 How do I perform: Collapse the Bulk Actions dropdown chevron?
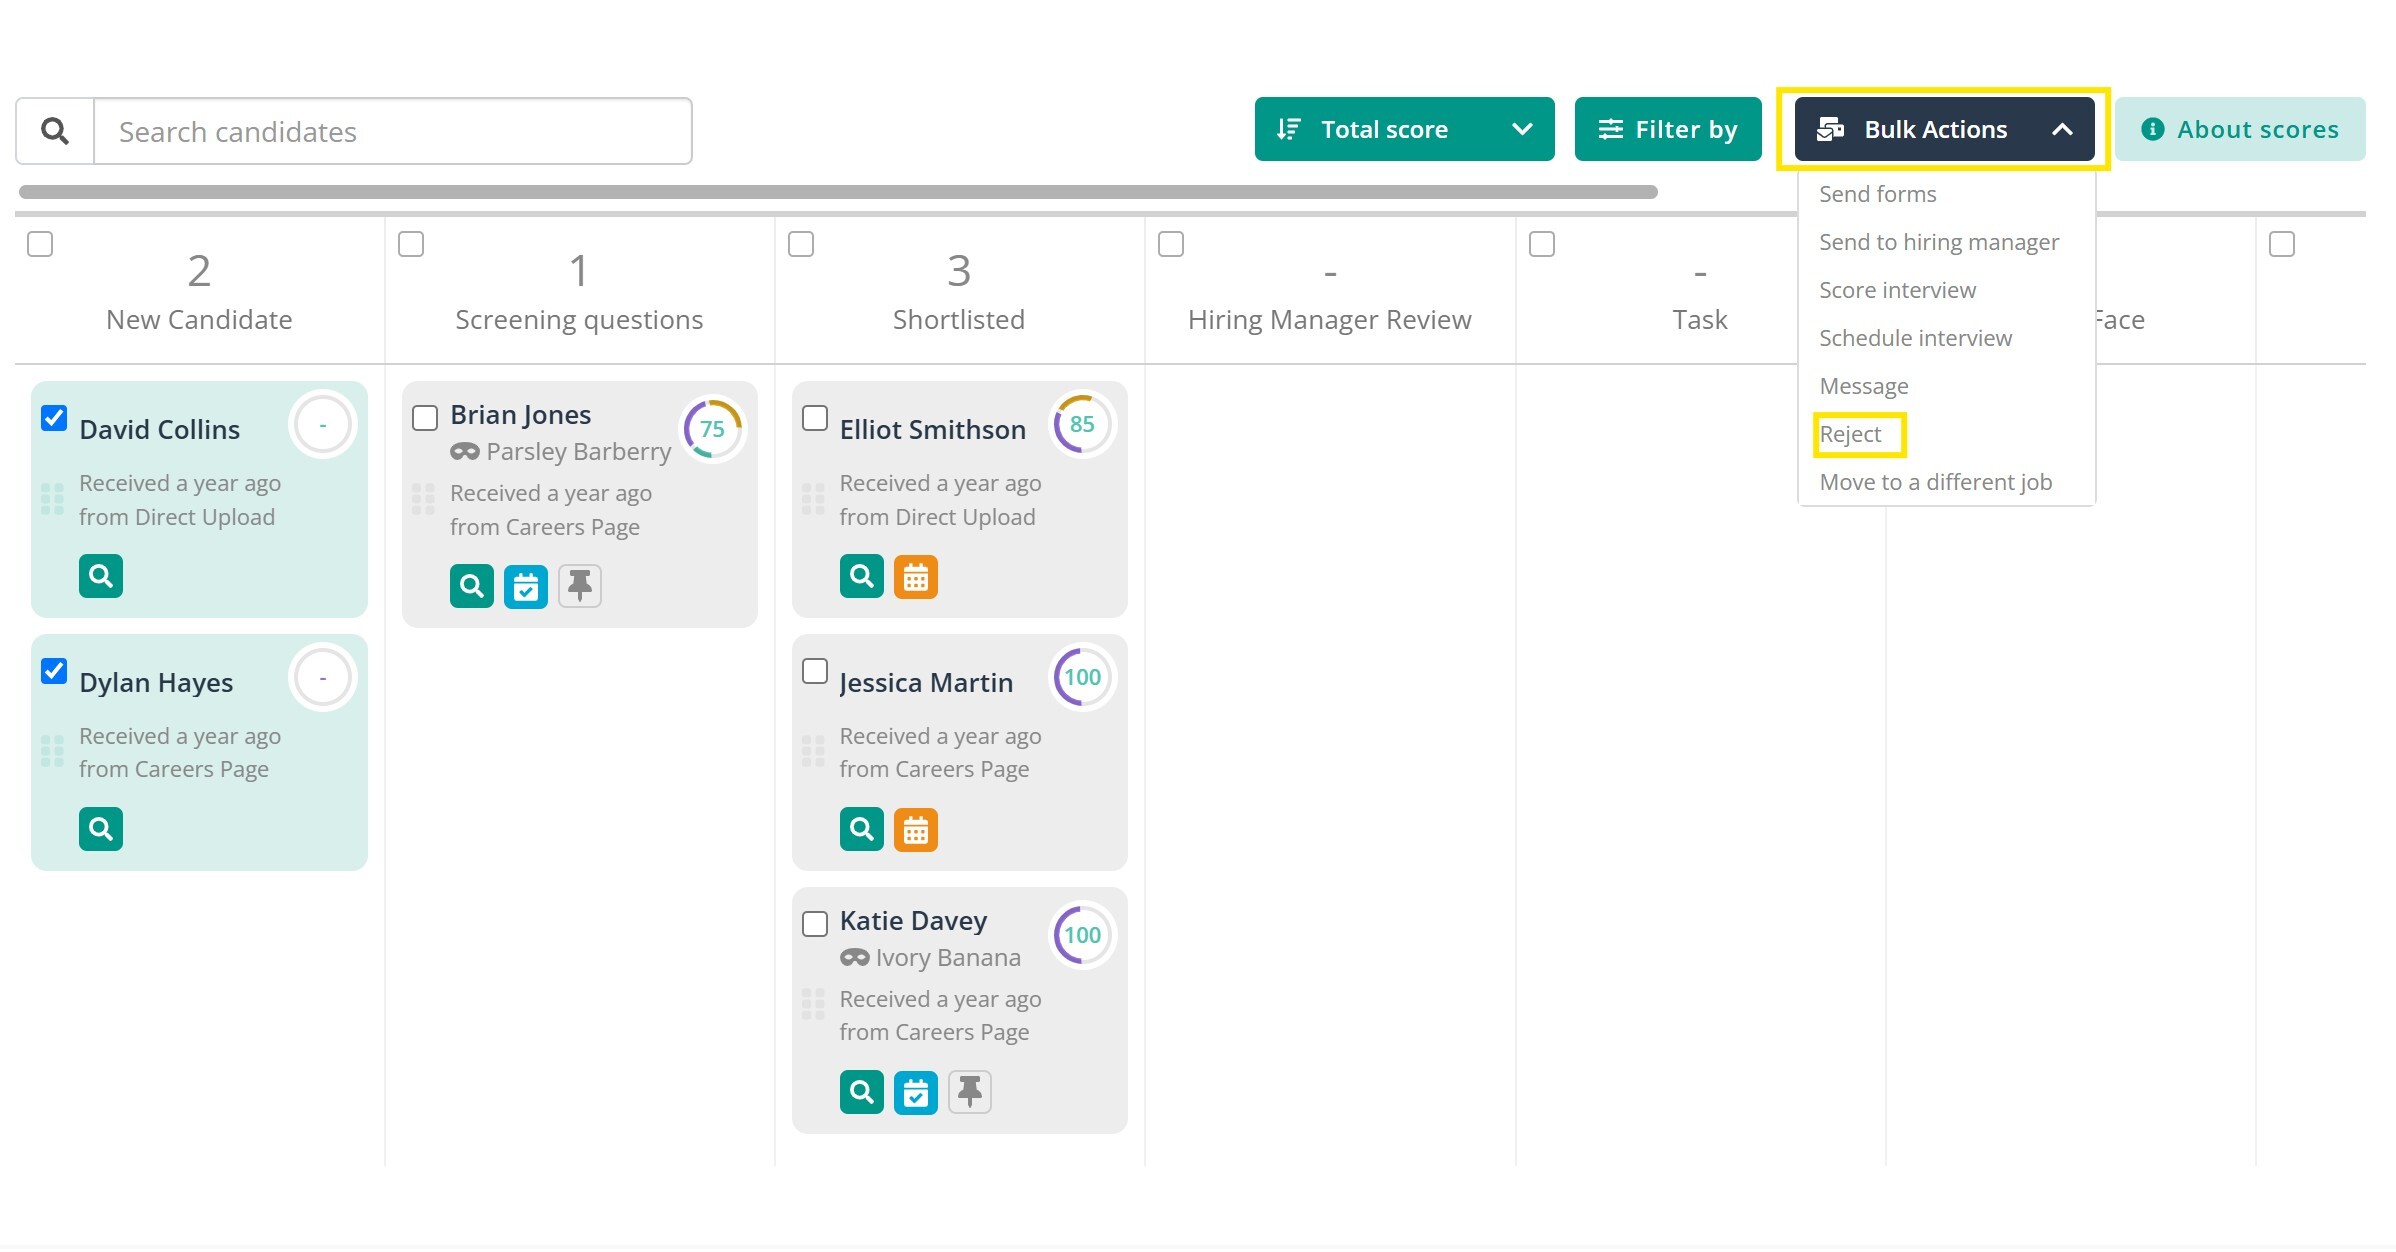(2062, 129)
